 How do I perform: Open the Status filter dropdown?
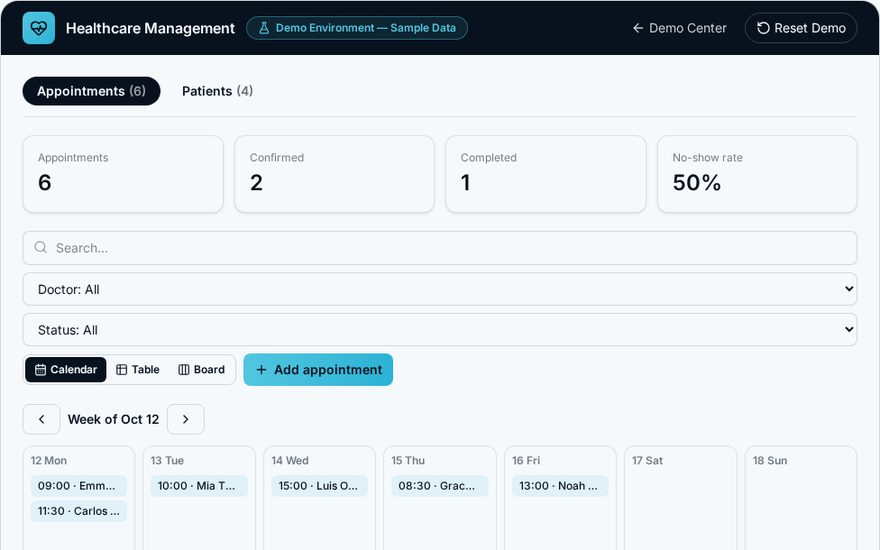click(x=440, y=330)
